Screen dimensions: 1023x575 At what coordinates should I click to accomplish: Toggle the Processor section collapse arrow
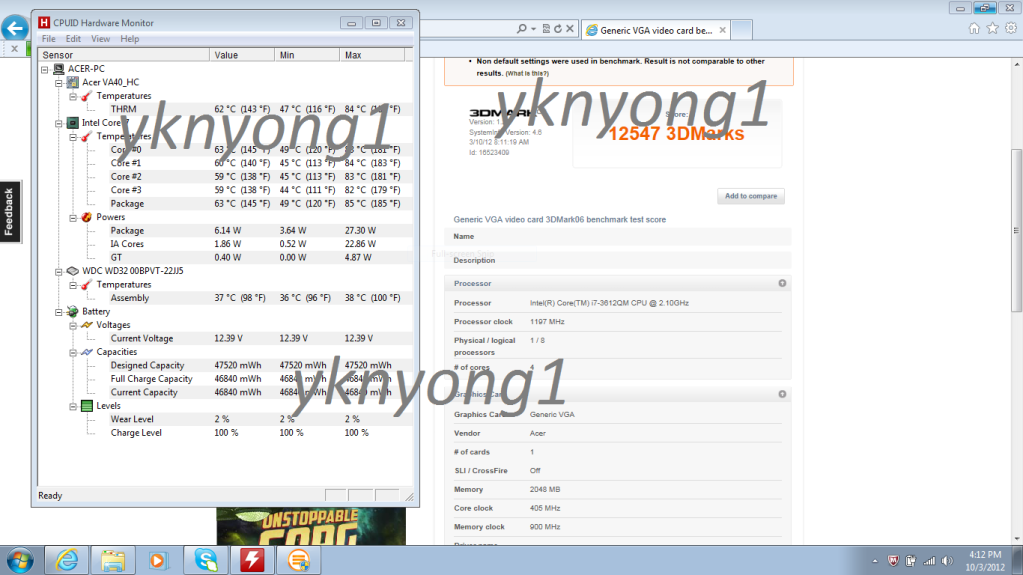pyautogui.click(x=782, y=283)
